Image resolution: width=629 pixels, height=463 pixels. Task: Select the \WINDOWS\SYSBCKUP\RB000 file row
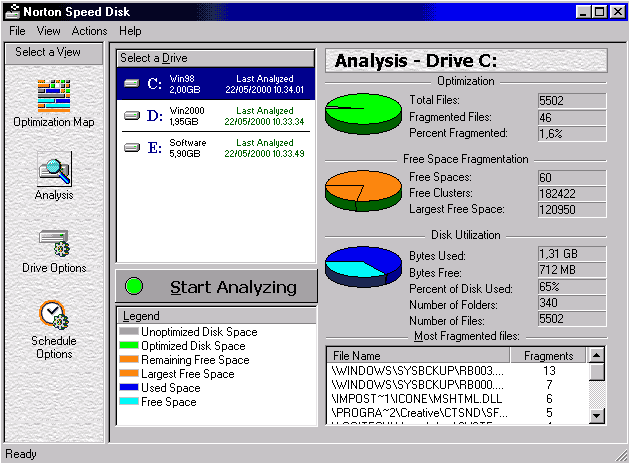[457, 385]
